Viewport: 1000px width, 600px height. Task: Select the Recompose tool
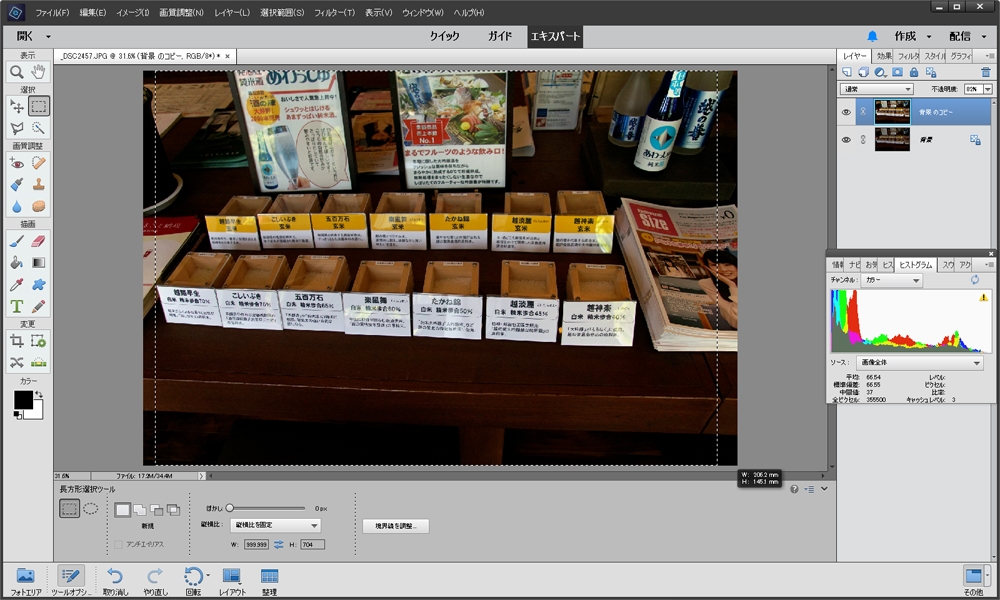[x=38, y=341]
